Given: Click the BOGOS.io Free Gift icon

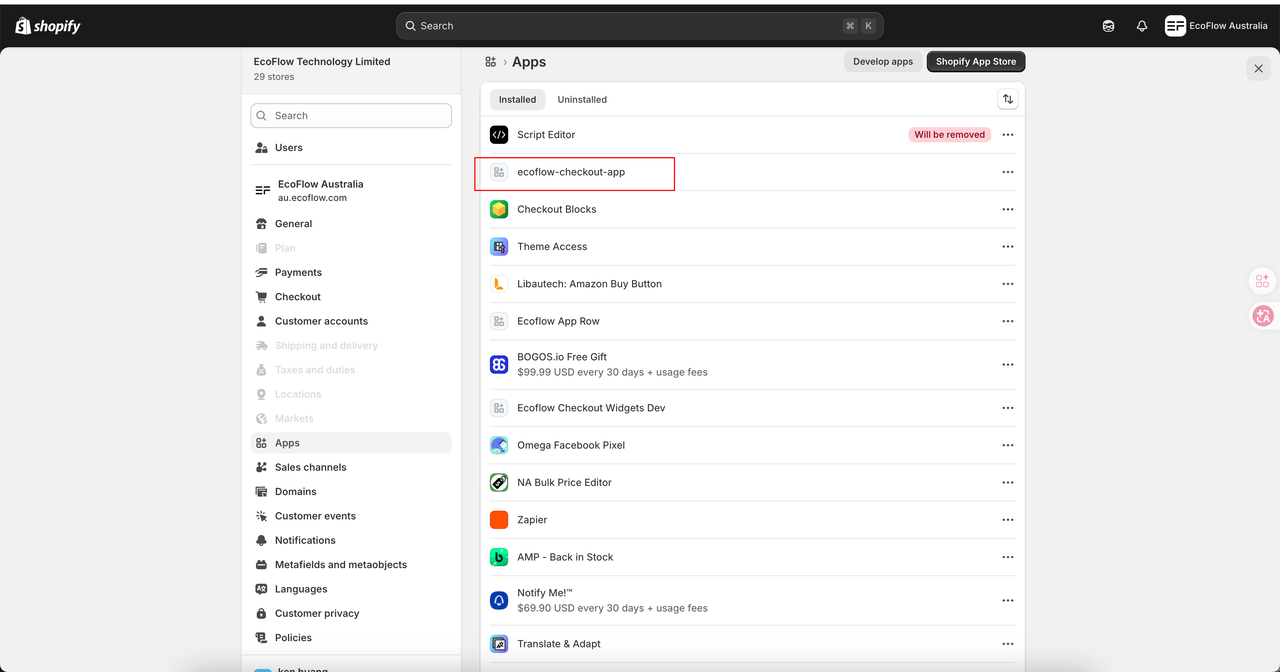Looking at the screenshot, I should click(x=499, y=364).
